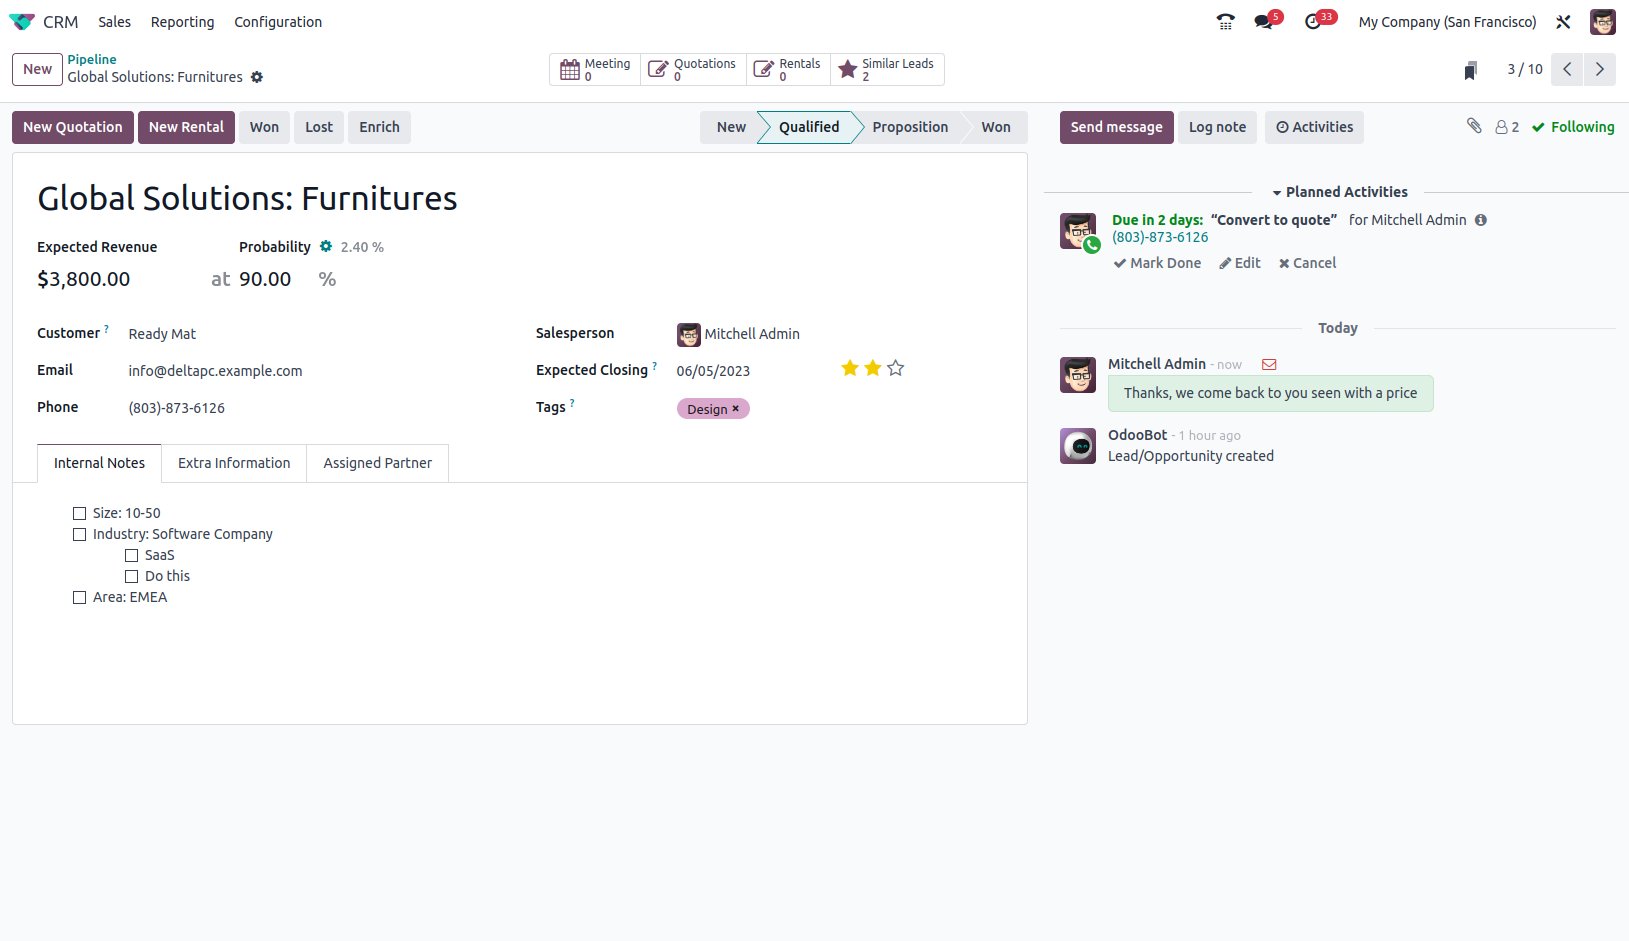Toggle the 'Area: EMEA' checkbox
This screenshot has width=1629, height=941.
tap(80, 597)
